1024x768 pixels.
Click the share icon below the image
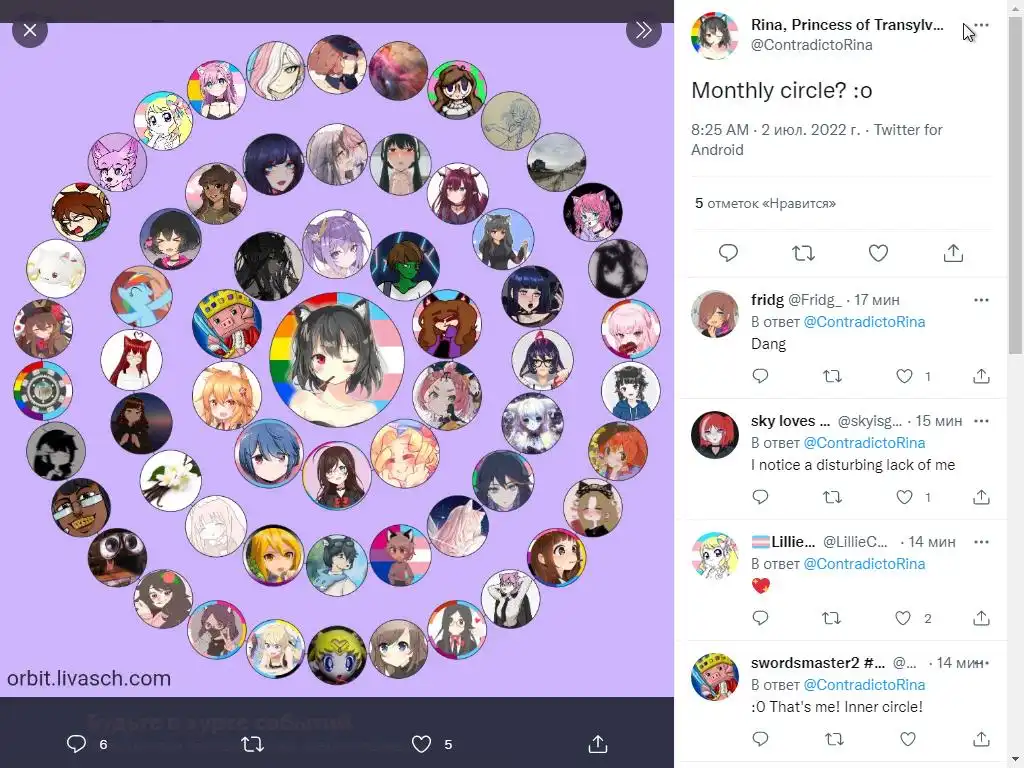pyautogui.click(x=598, y=744)
